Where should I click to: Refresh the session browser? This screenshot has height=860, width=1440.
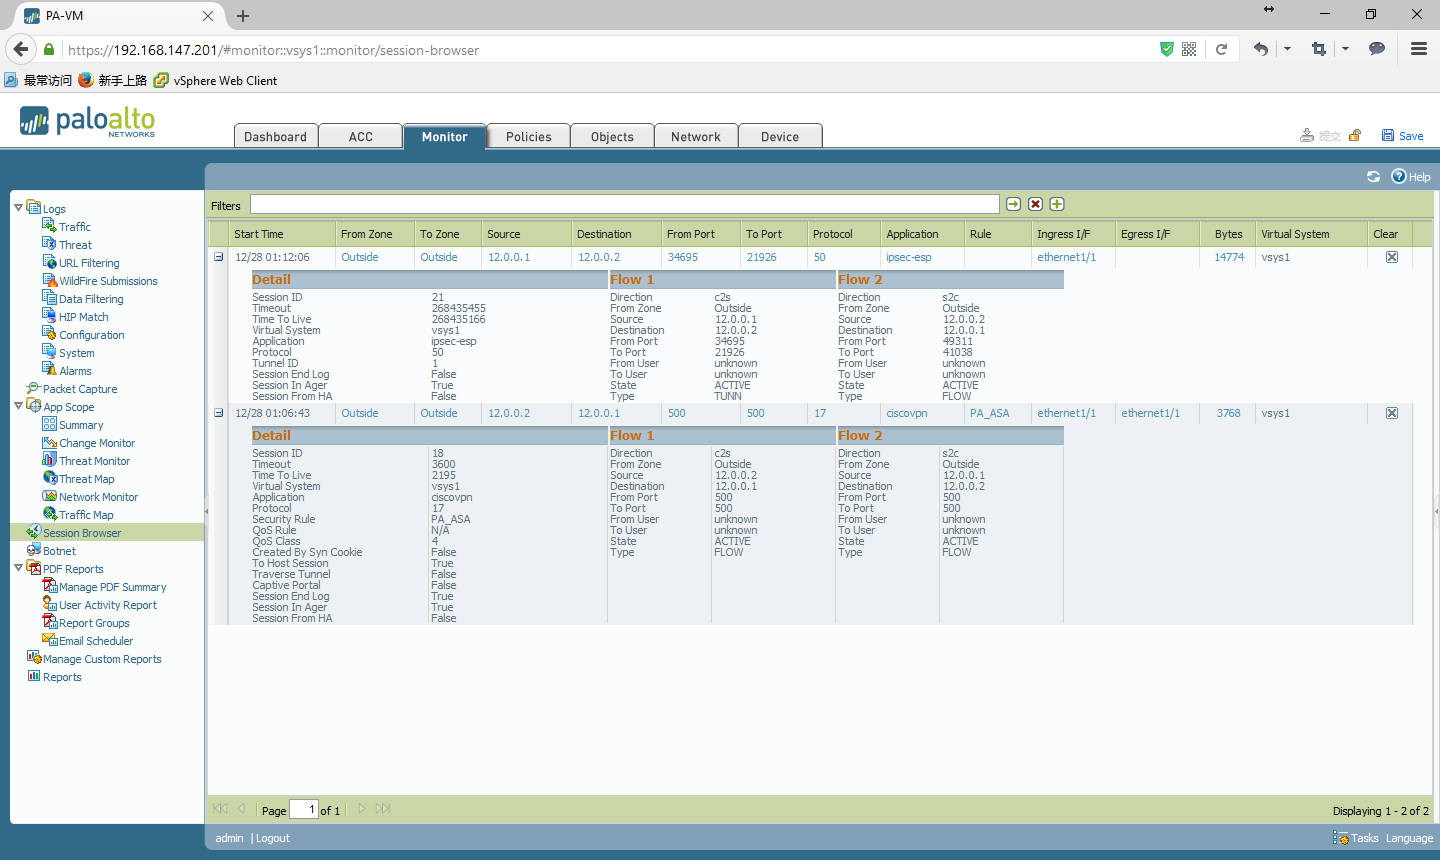(x=1373, y=177)
